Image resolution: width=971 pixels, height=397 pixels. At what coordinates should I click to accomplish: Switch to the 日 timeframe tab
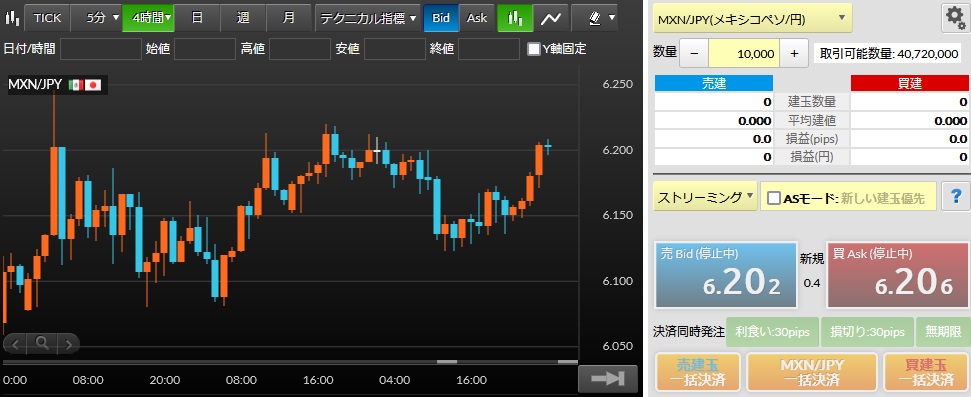click(197, 18)
